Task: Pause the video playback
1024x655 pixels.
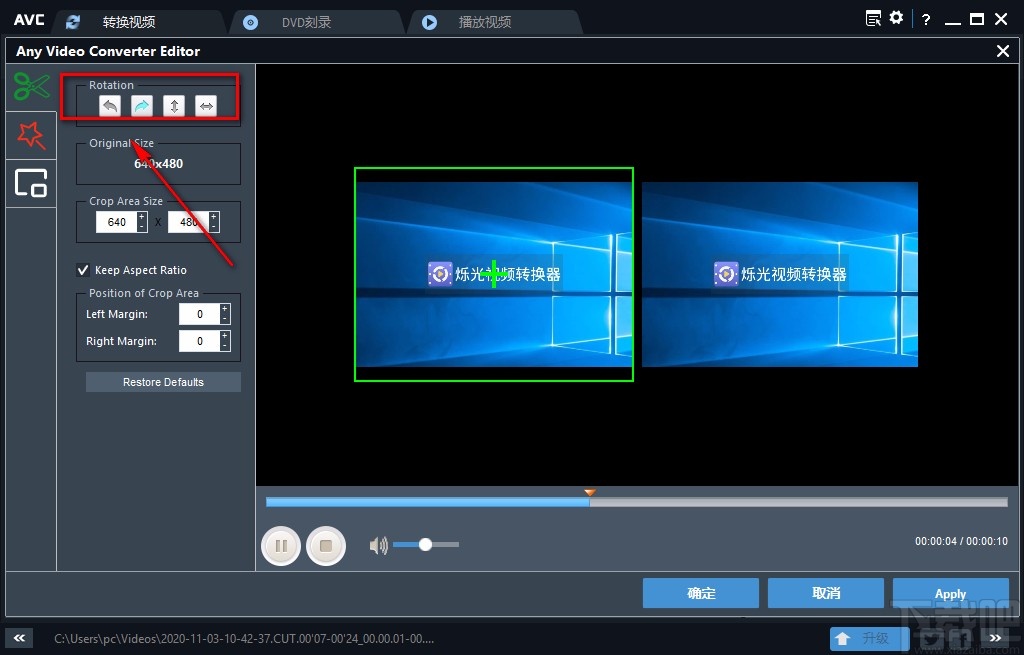Action: pos(281,545)
